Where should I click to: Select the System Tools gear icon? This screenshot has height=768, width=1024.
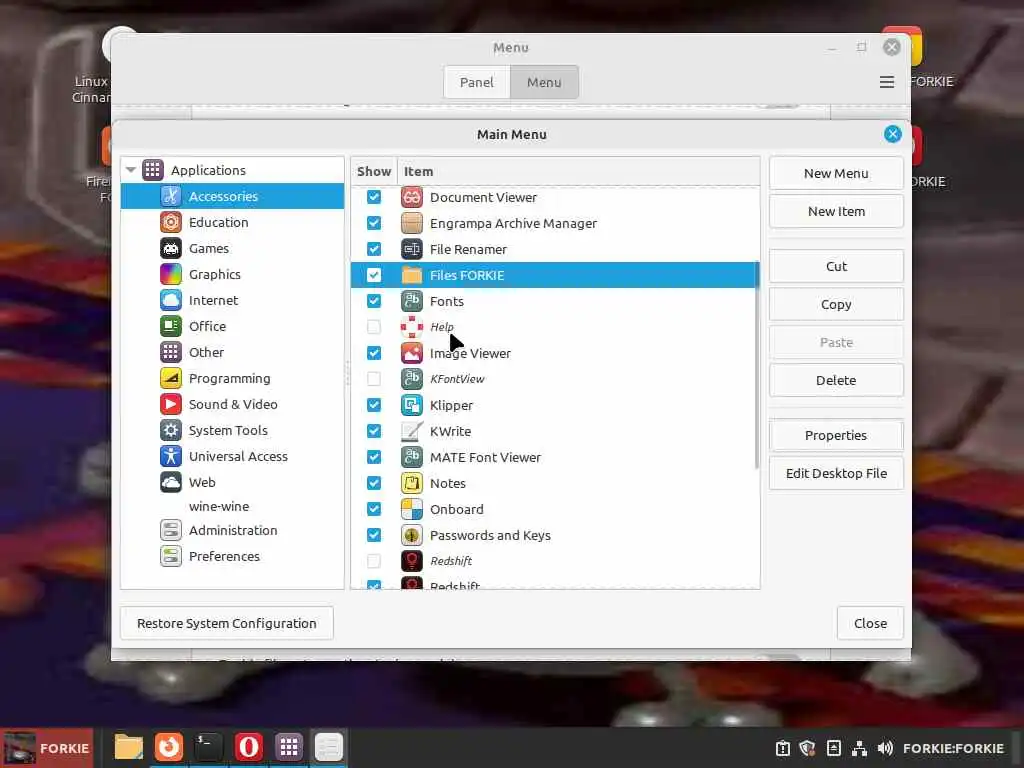coord(170,430)
